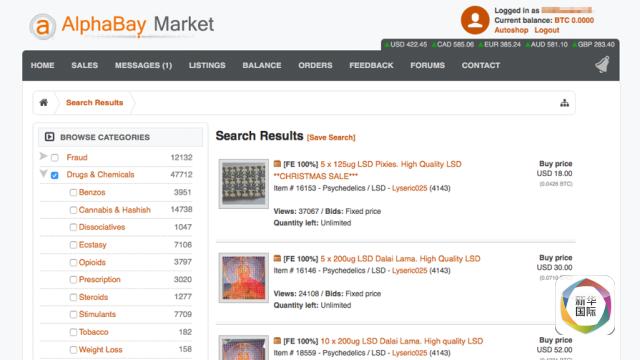Uncheck the Drugs & Chemicals checkbox
This screenshot has width=640, height=360.
[55, 175]
